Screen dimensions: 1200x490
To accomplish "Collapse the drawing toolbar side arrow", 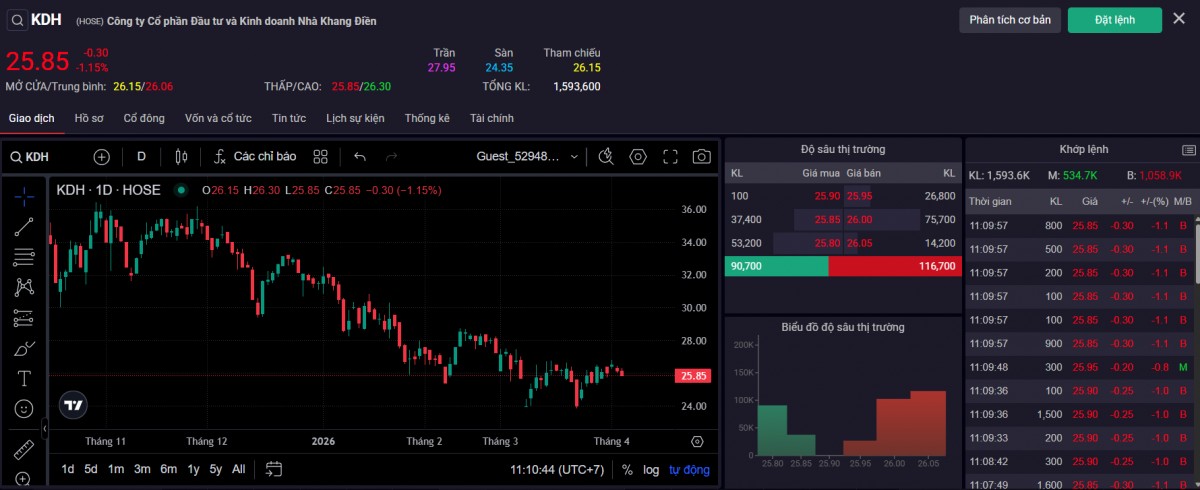I will point(44,428).
